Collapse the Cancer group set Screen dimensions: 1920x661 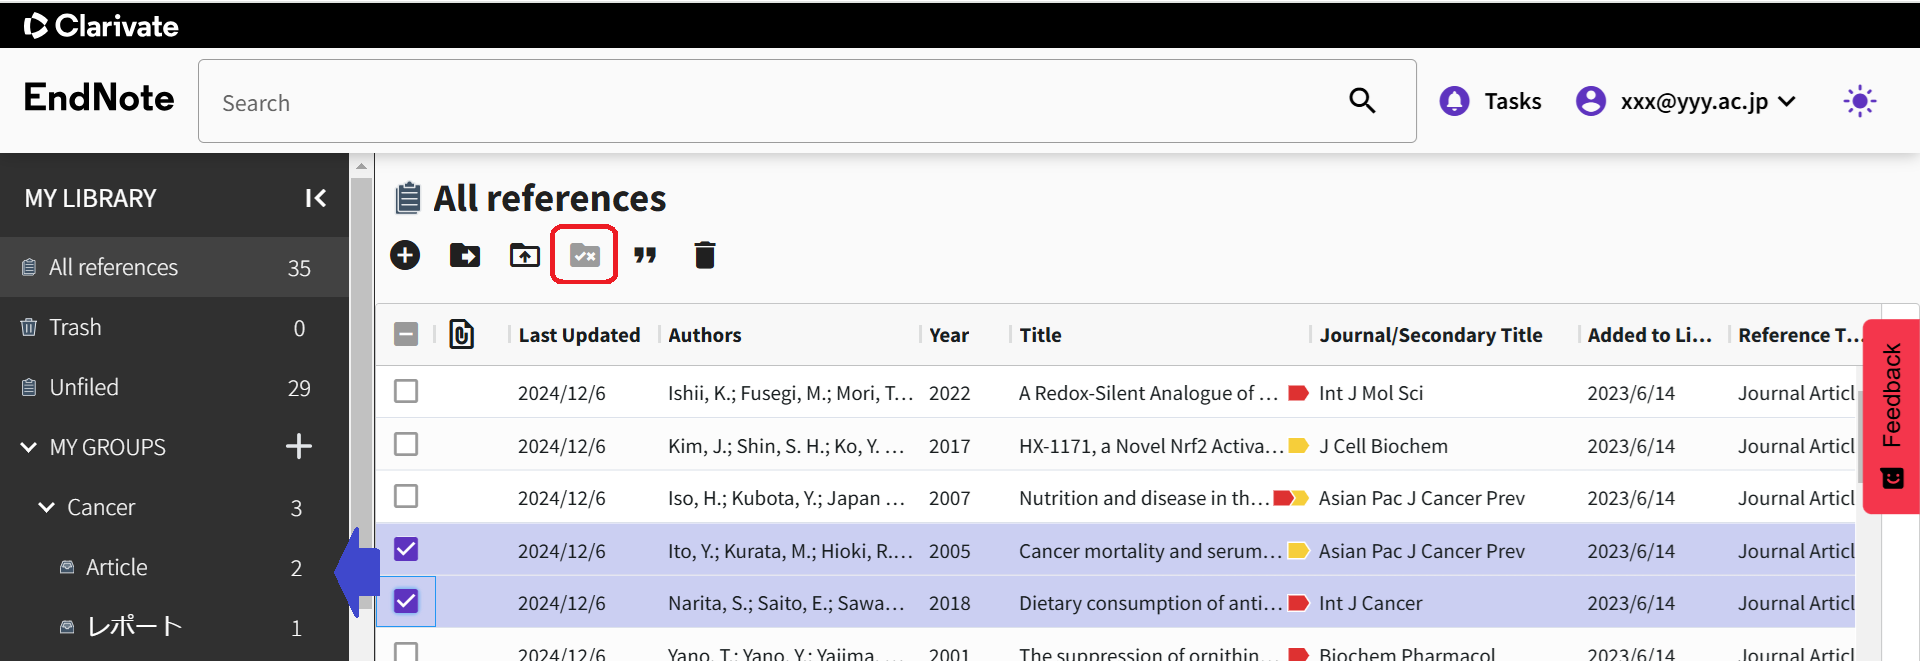click(x=46, y=507)
